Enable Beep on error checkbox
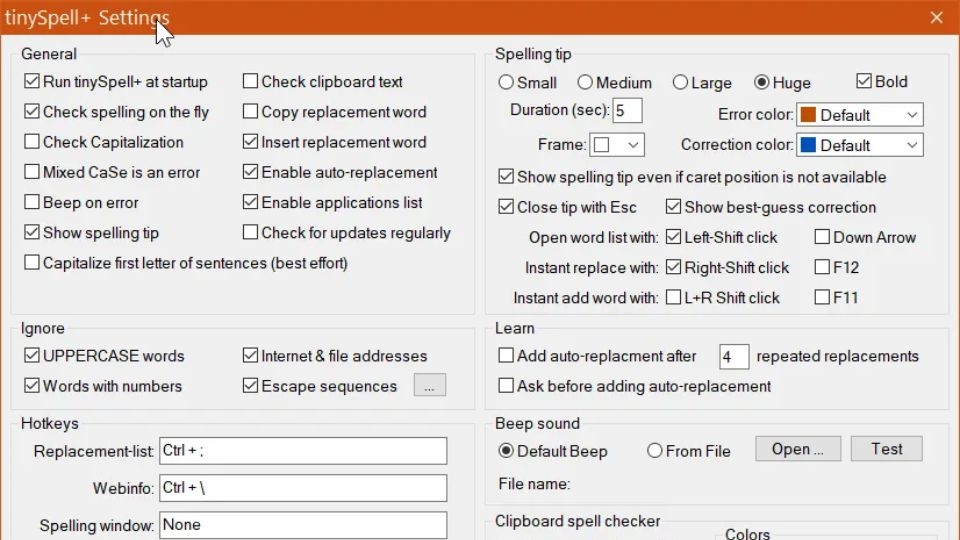Viewport: 960px width, 540px height. click(x=32, y=201)
